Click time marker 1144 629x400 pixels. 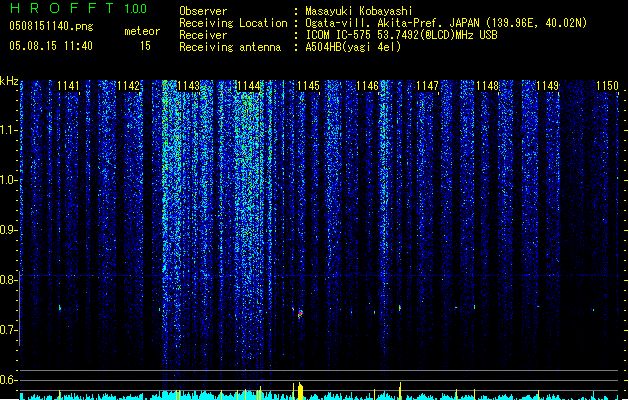pyautogui.click(x=248, y=86)
